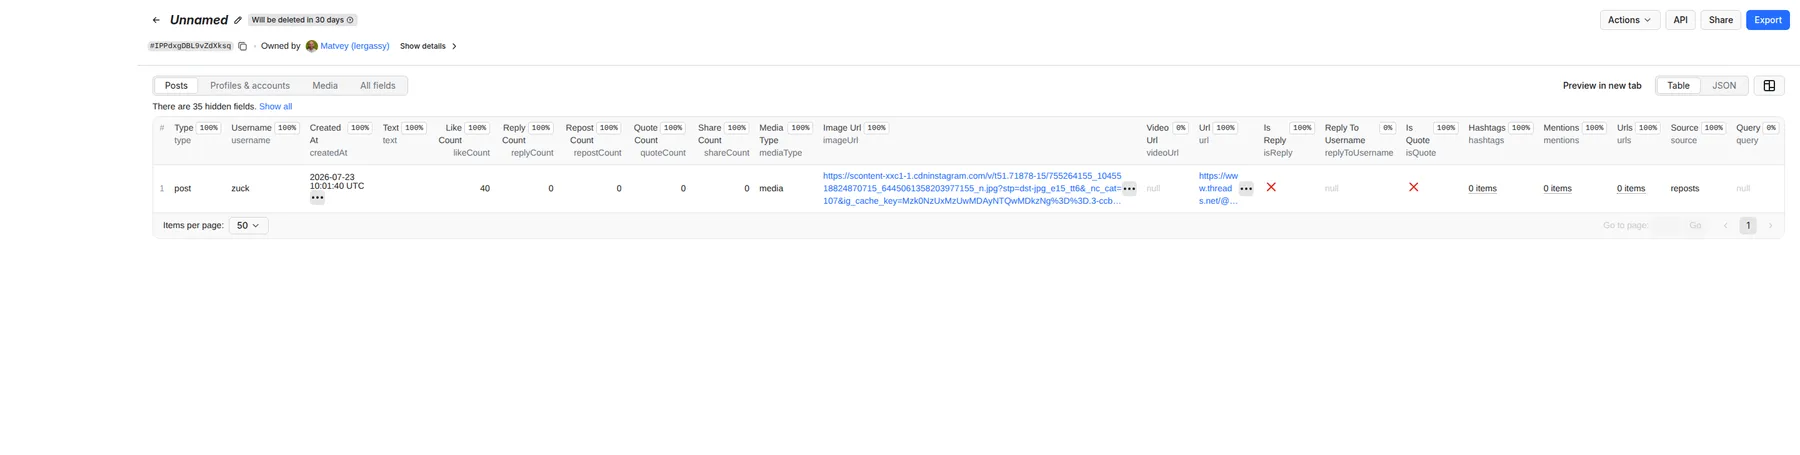
Task: Expand the Image Url cell ellipsis
Action: 1129,189
